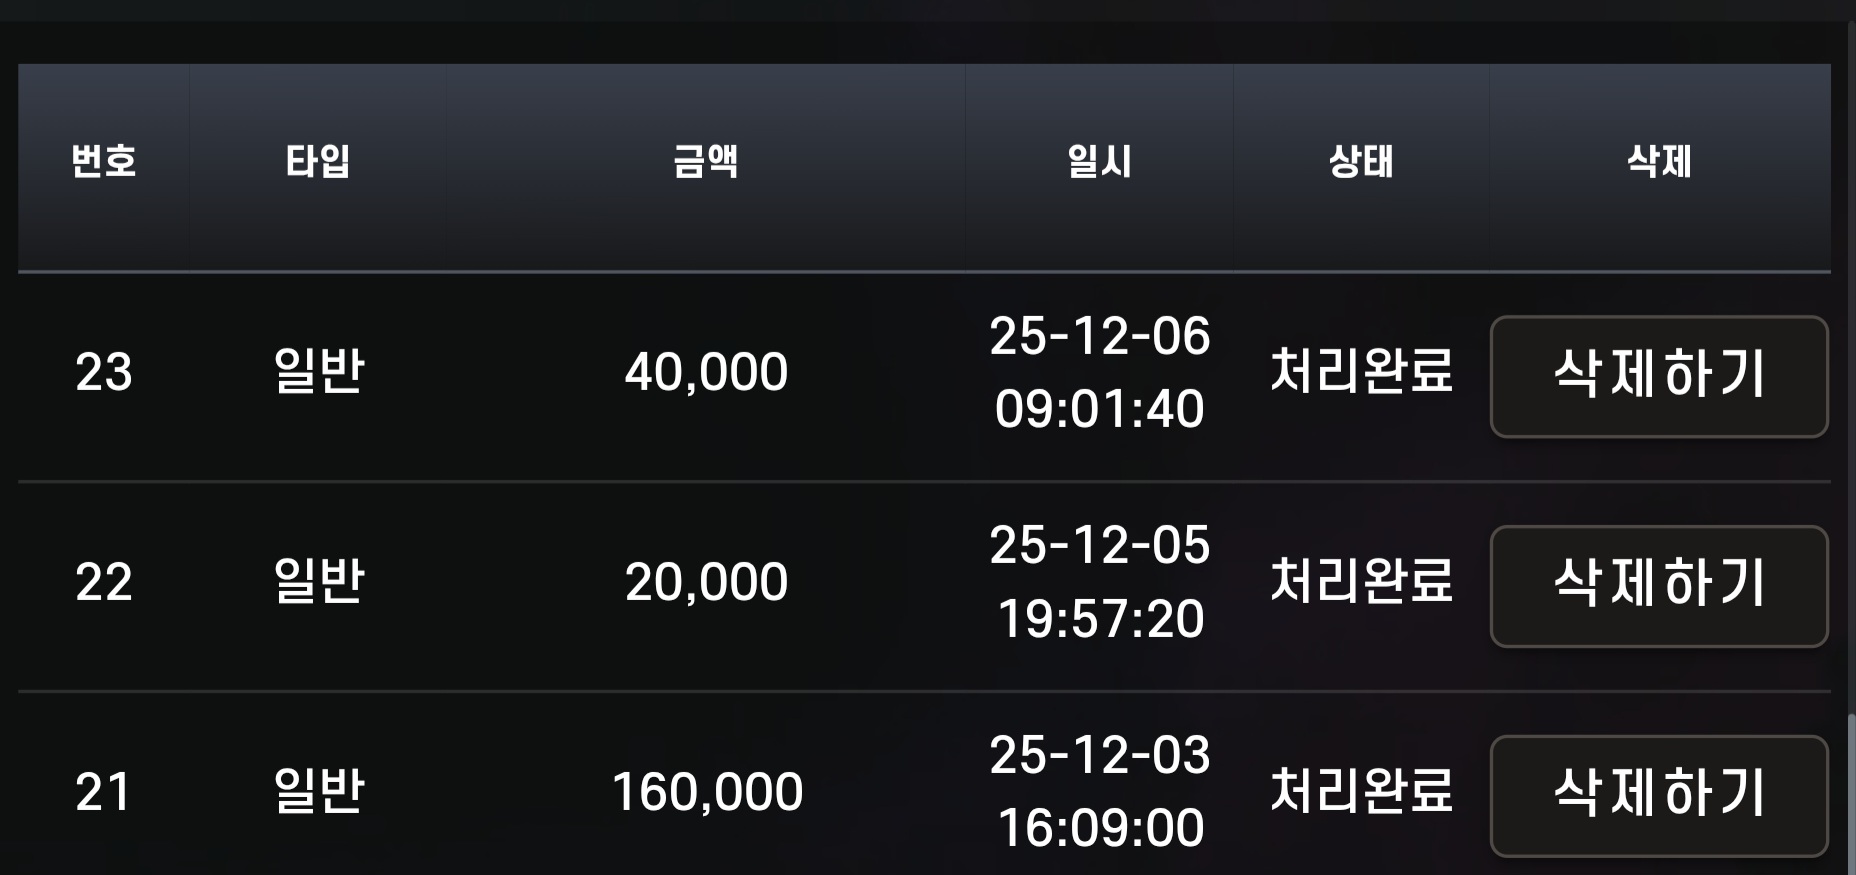The image size is (1856, 875).
Task: Click the 20,000 amount value
Action: pyautogui.click(x=706, y=582)
